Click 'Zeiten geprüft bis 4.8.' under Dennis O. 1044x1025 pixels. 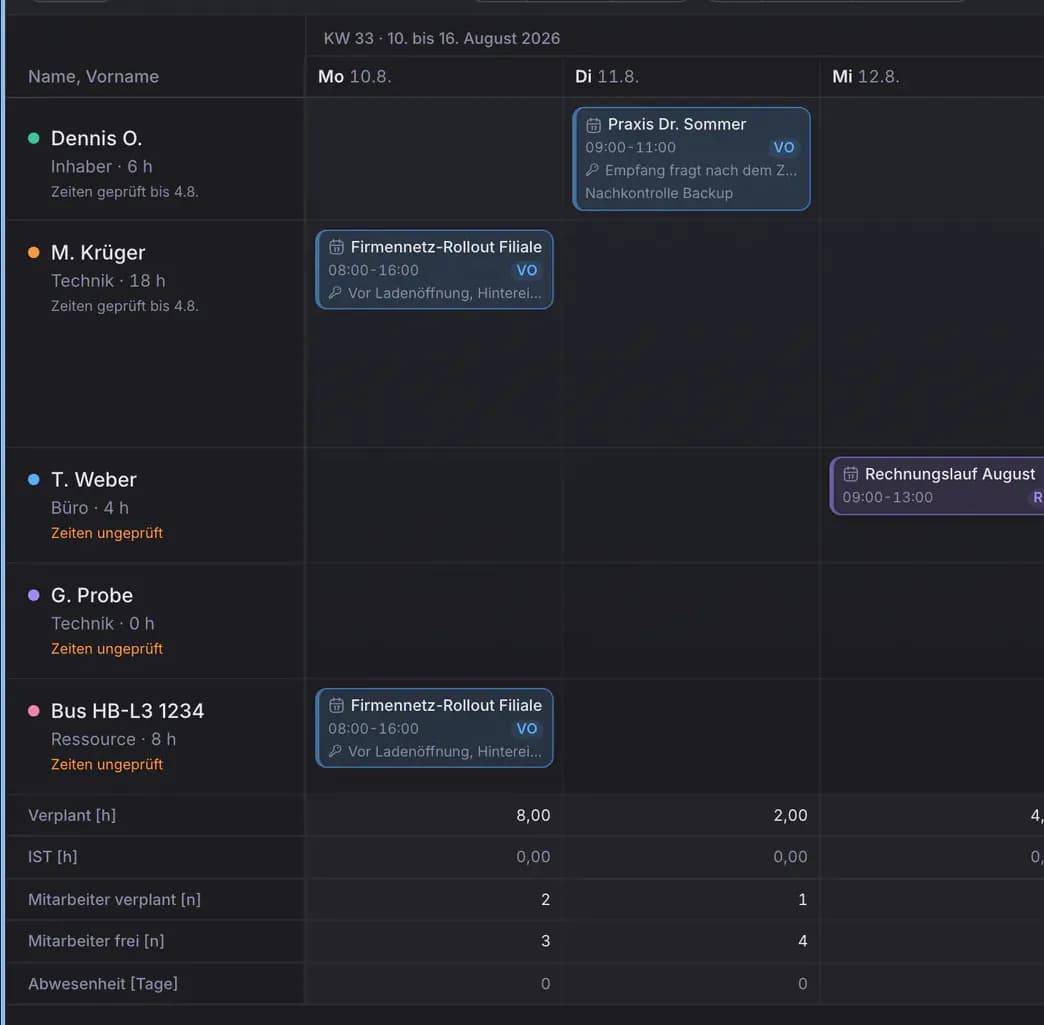pos(125,192)
